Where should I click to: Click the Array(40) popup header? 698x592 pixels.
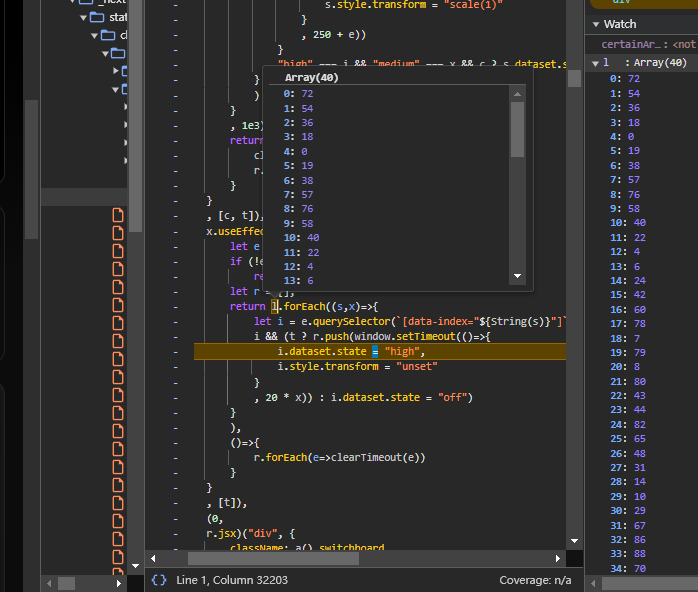(x=313, y=77)
